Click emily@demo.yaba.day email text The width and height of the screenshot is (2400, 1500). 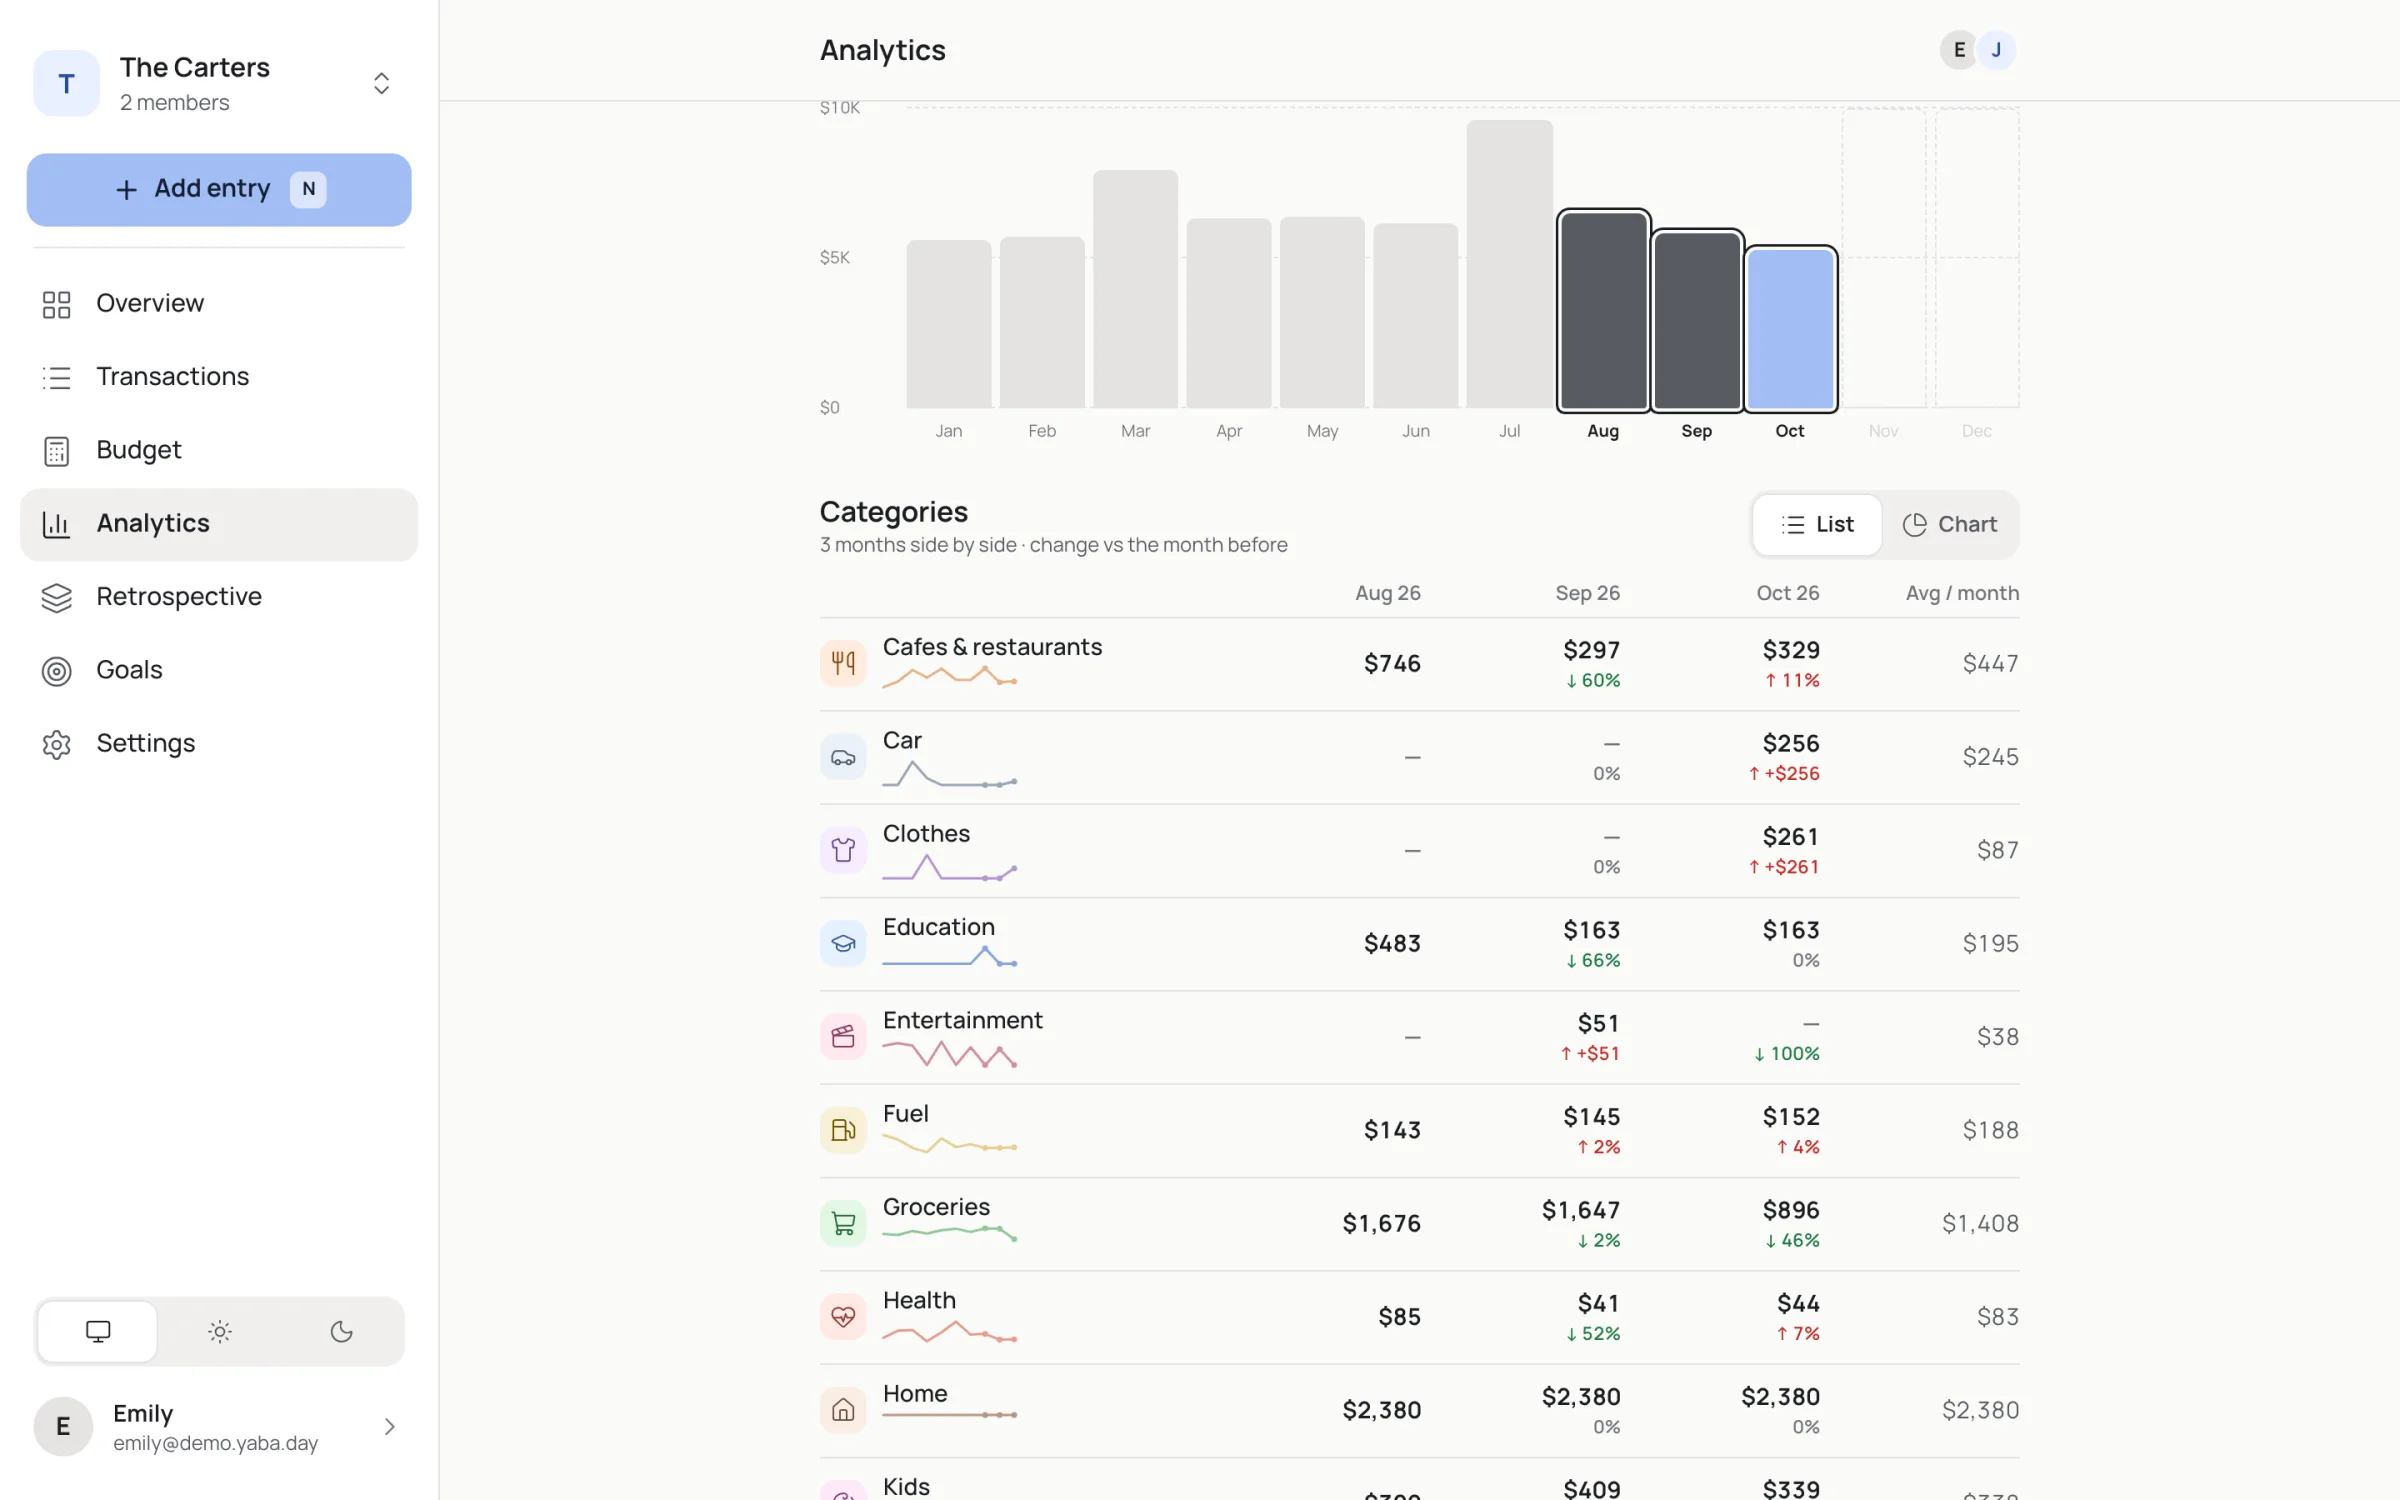coord(215,1443)
